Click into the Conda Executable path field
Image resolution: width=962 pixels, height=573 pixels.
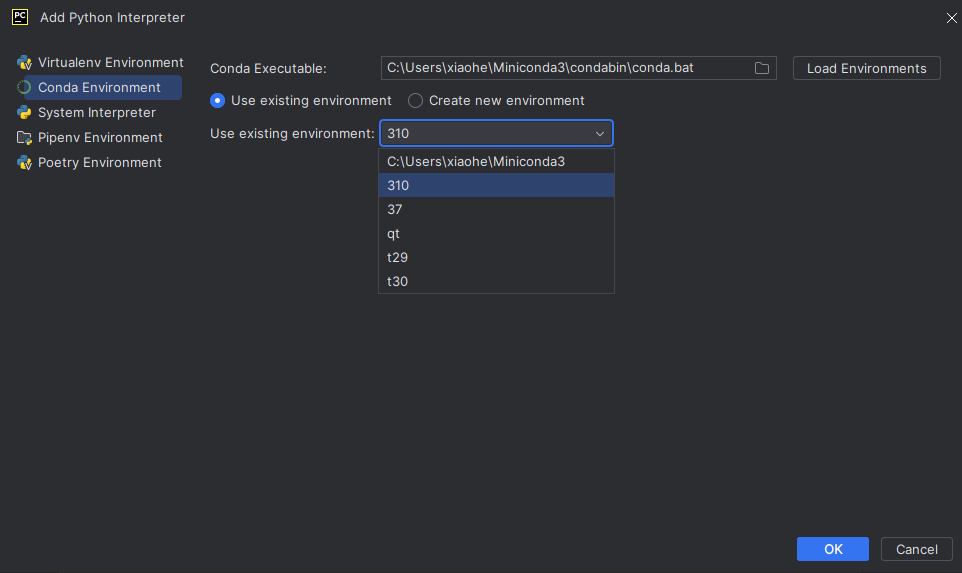(564, 68)
